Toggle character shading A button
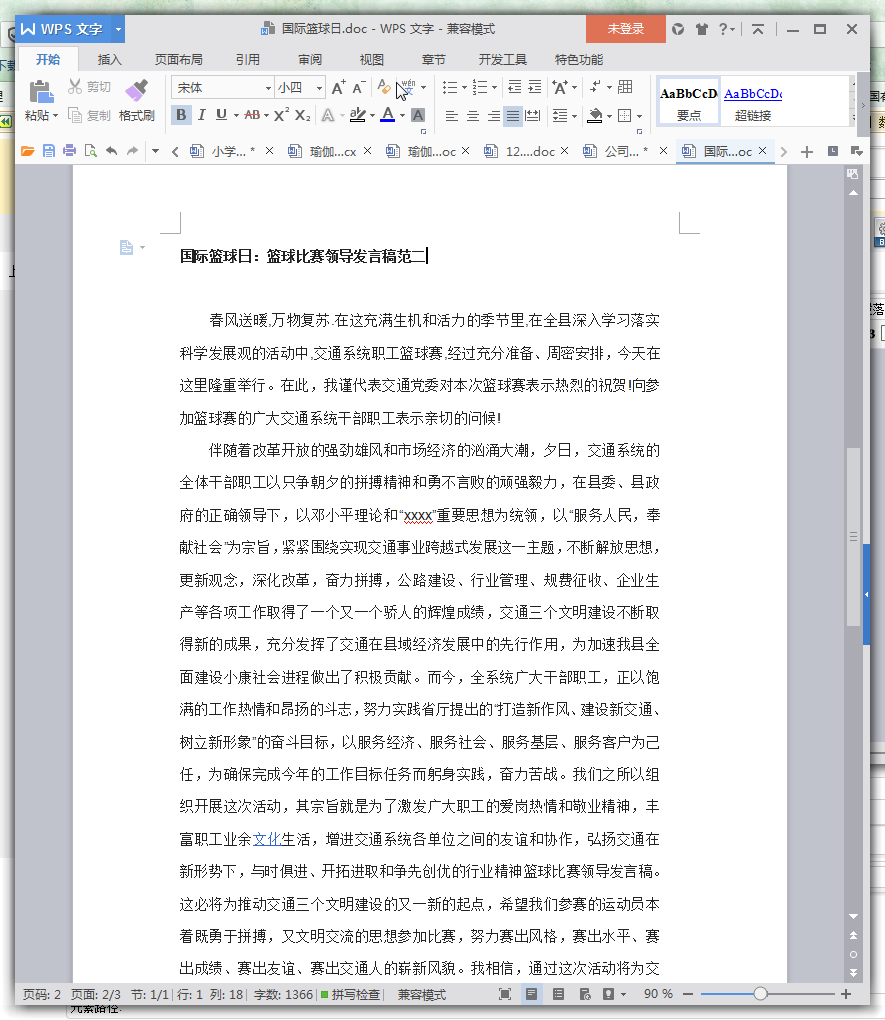The width and height of the screenshot is (885, 1020). (418, 115)
